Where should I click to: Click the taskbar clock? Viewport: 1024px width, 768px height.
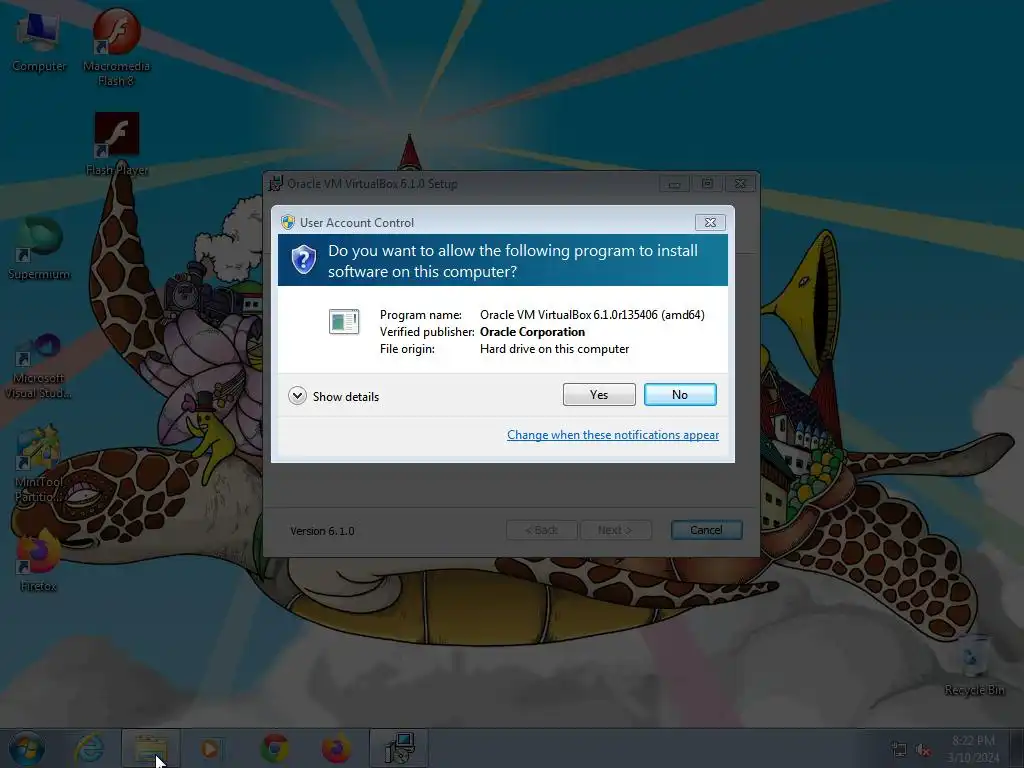tap(974, 748)
